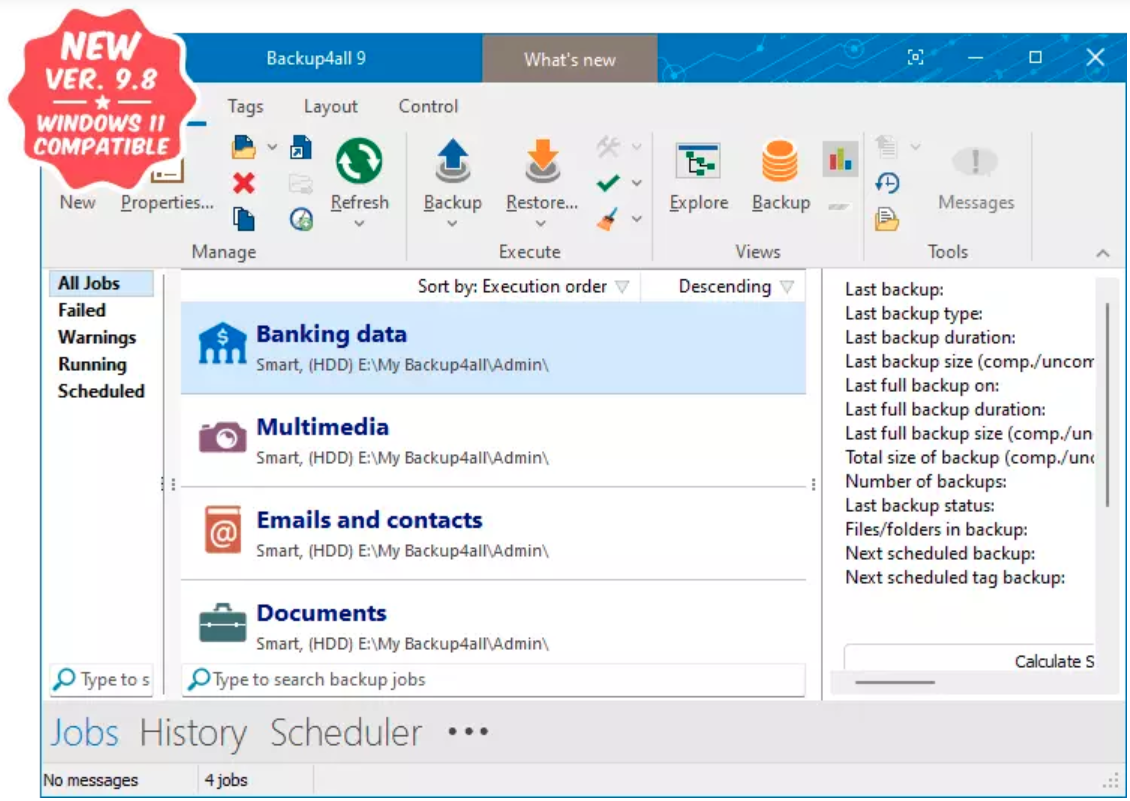The image size is (1130, 801).
Task: Click the create shortcut icon in Manage
Action: 301,147
